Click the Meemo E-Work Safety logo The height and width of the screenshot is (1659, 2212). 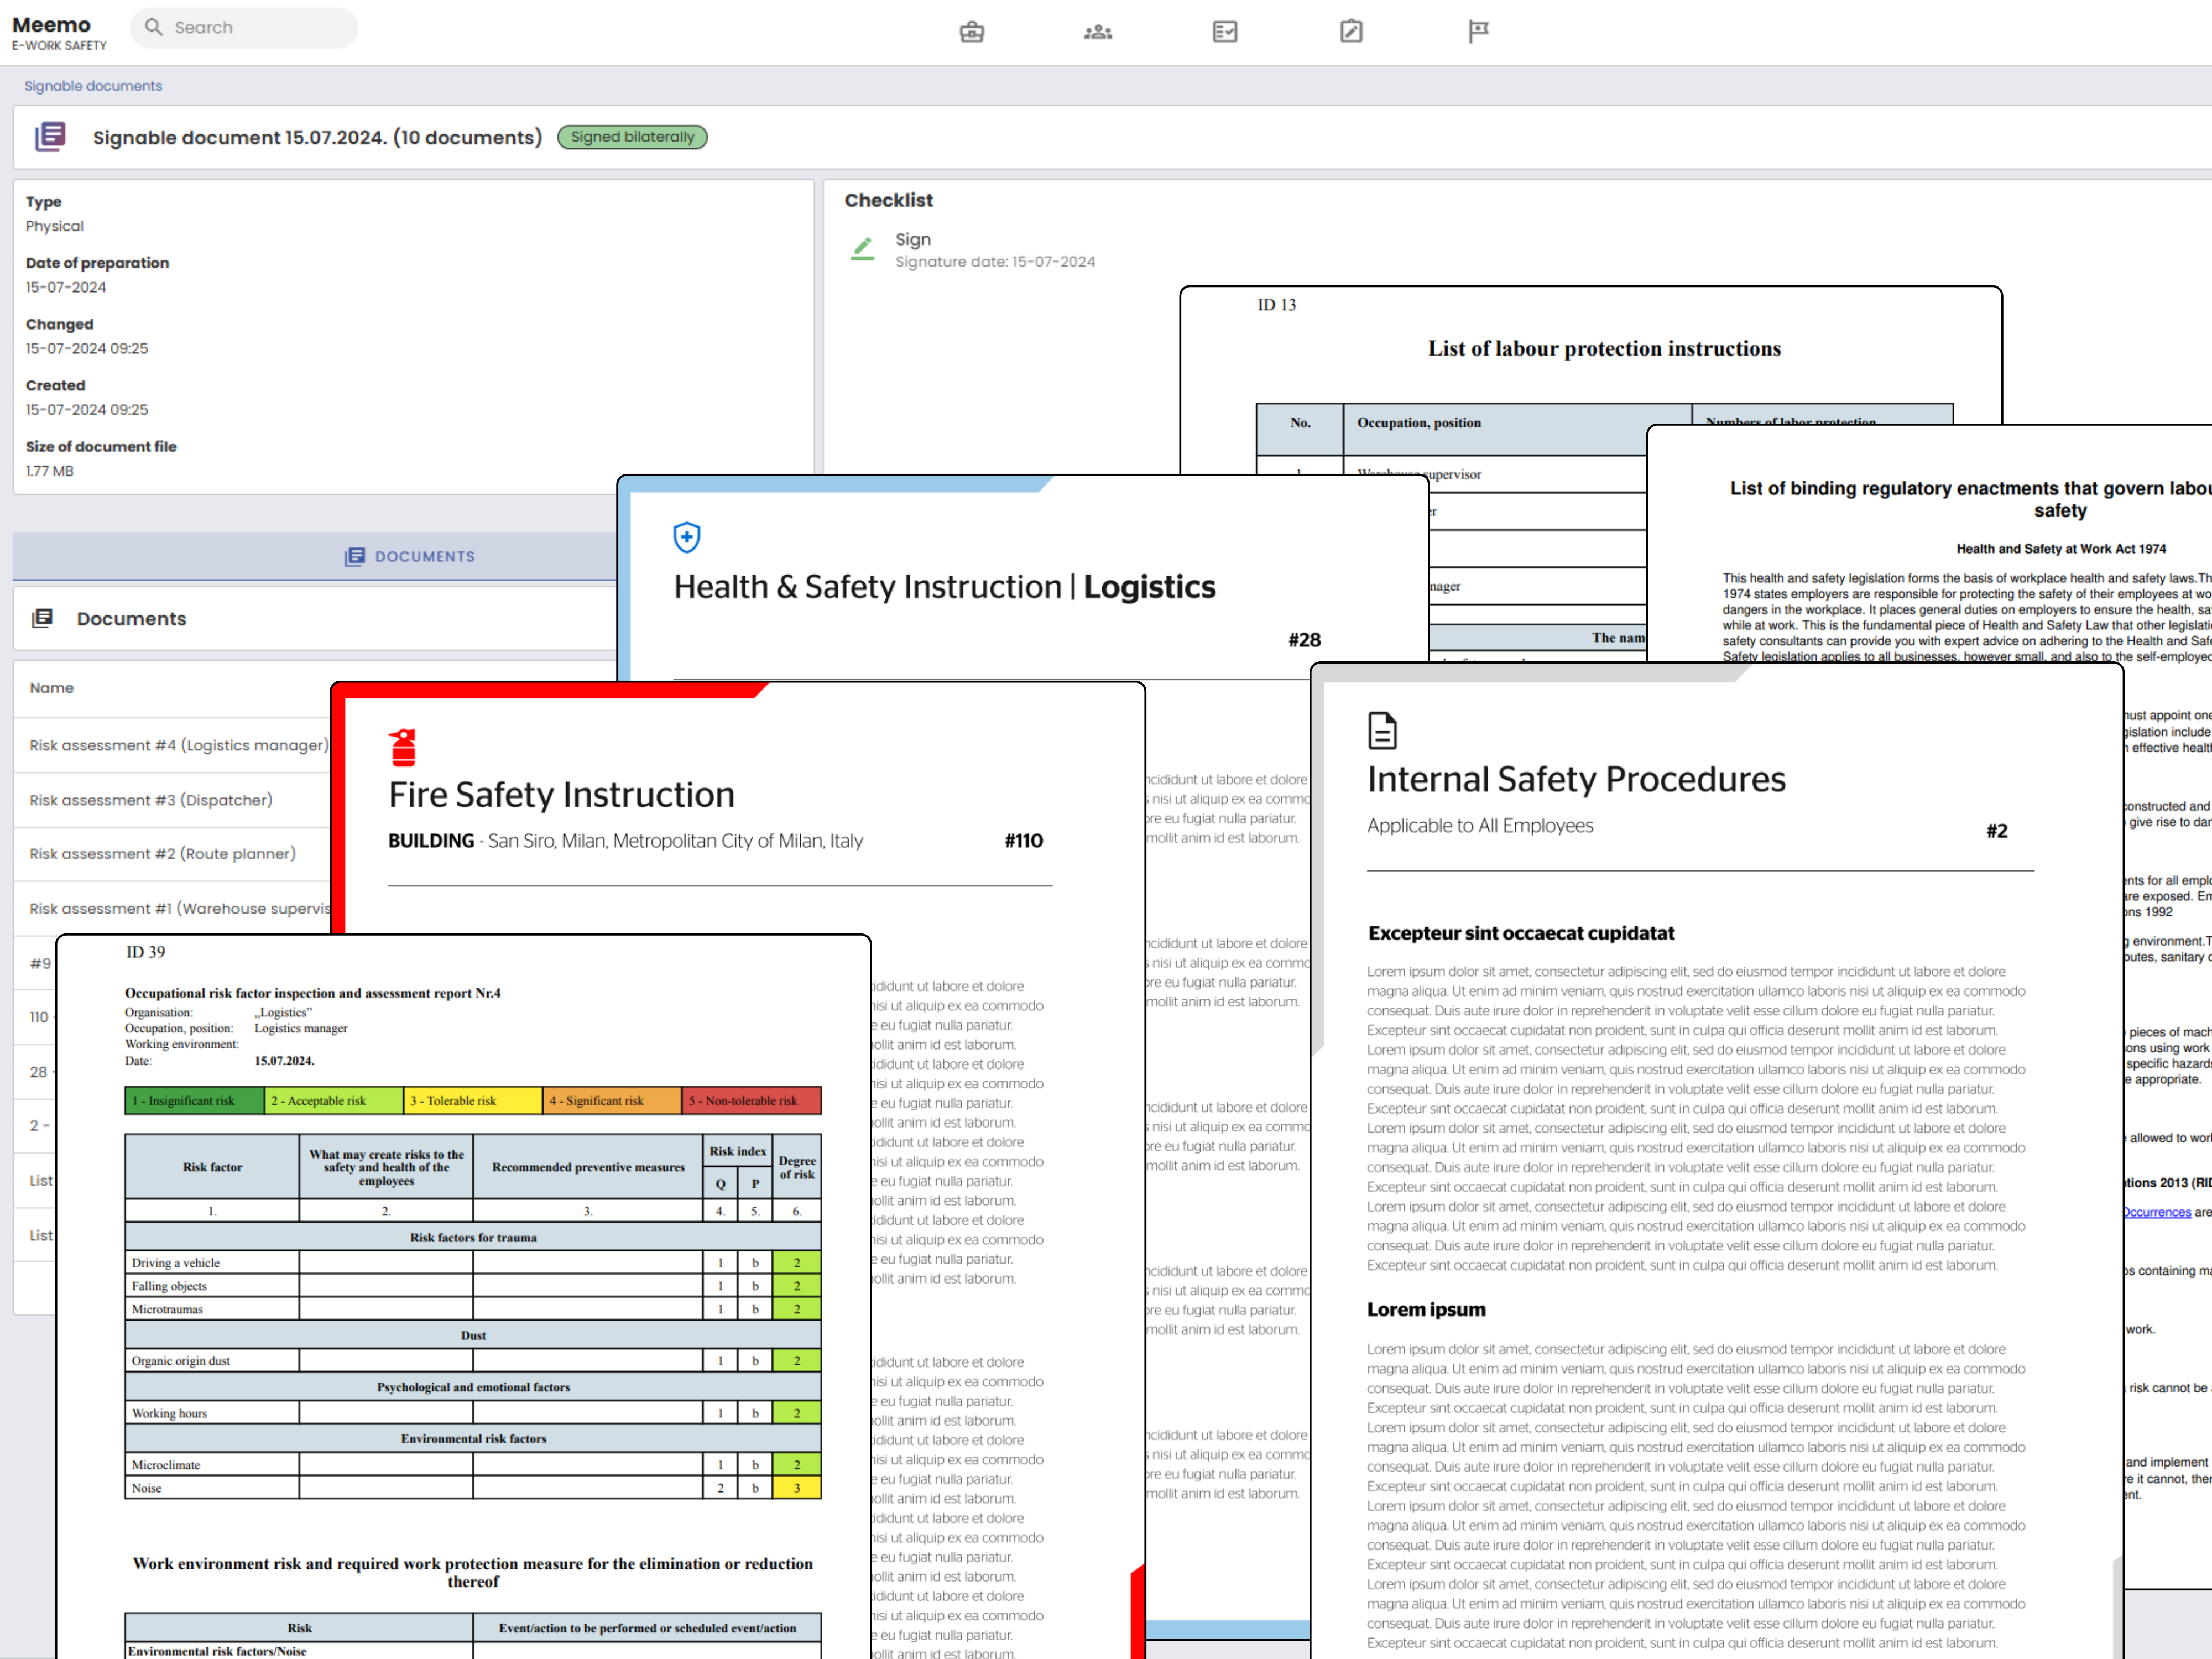click(58, 32)
